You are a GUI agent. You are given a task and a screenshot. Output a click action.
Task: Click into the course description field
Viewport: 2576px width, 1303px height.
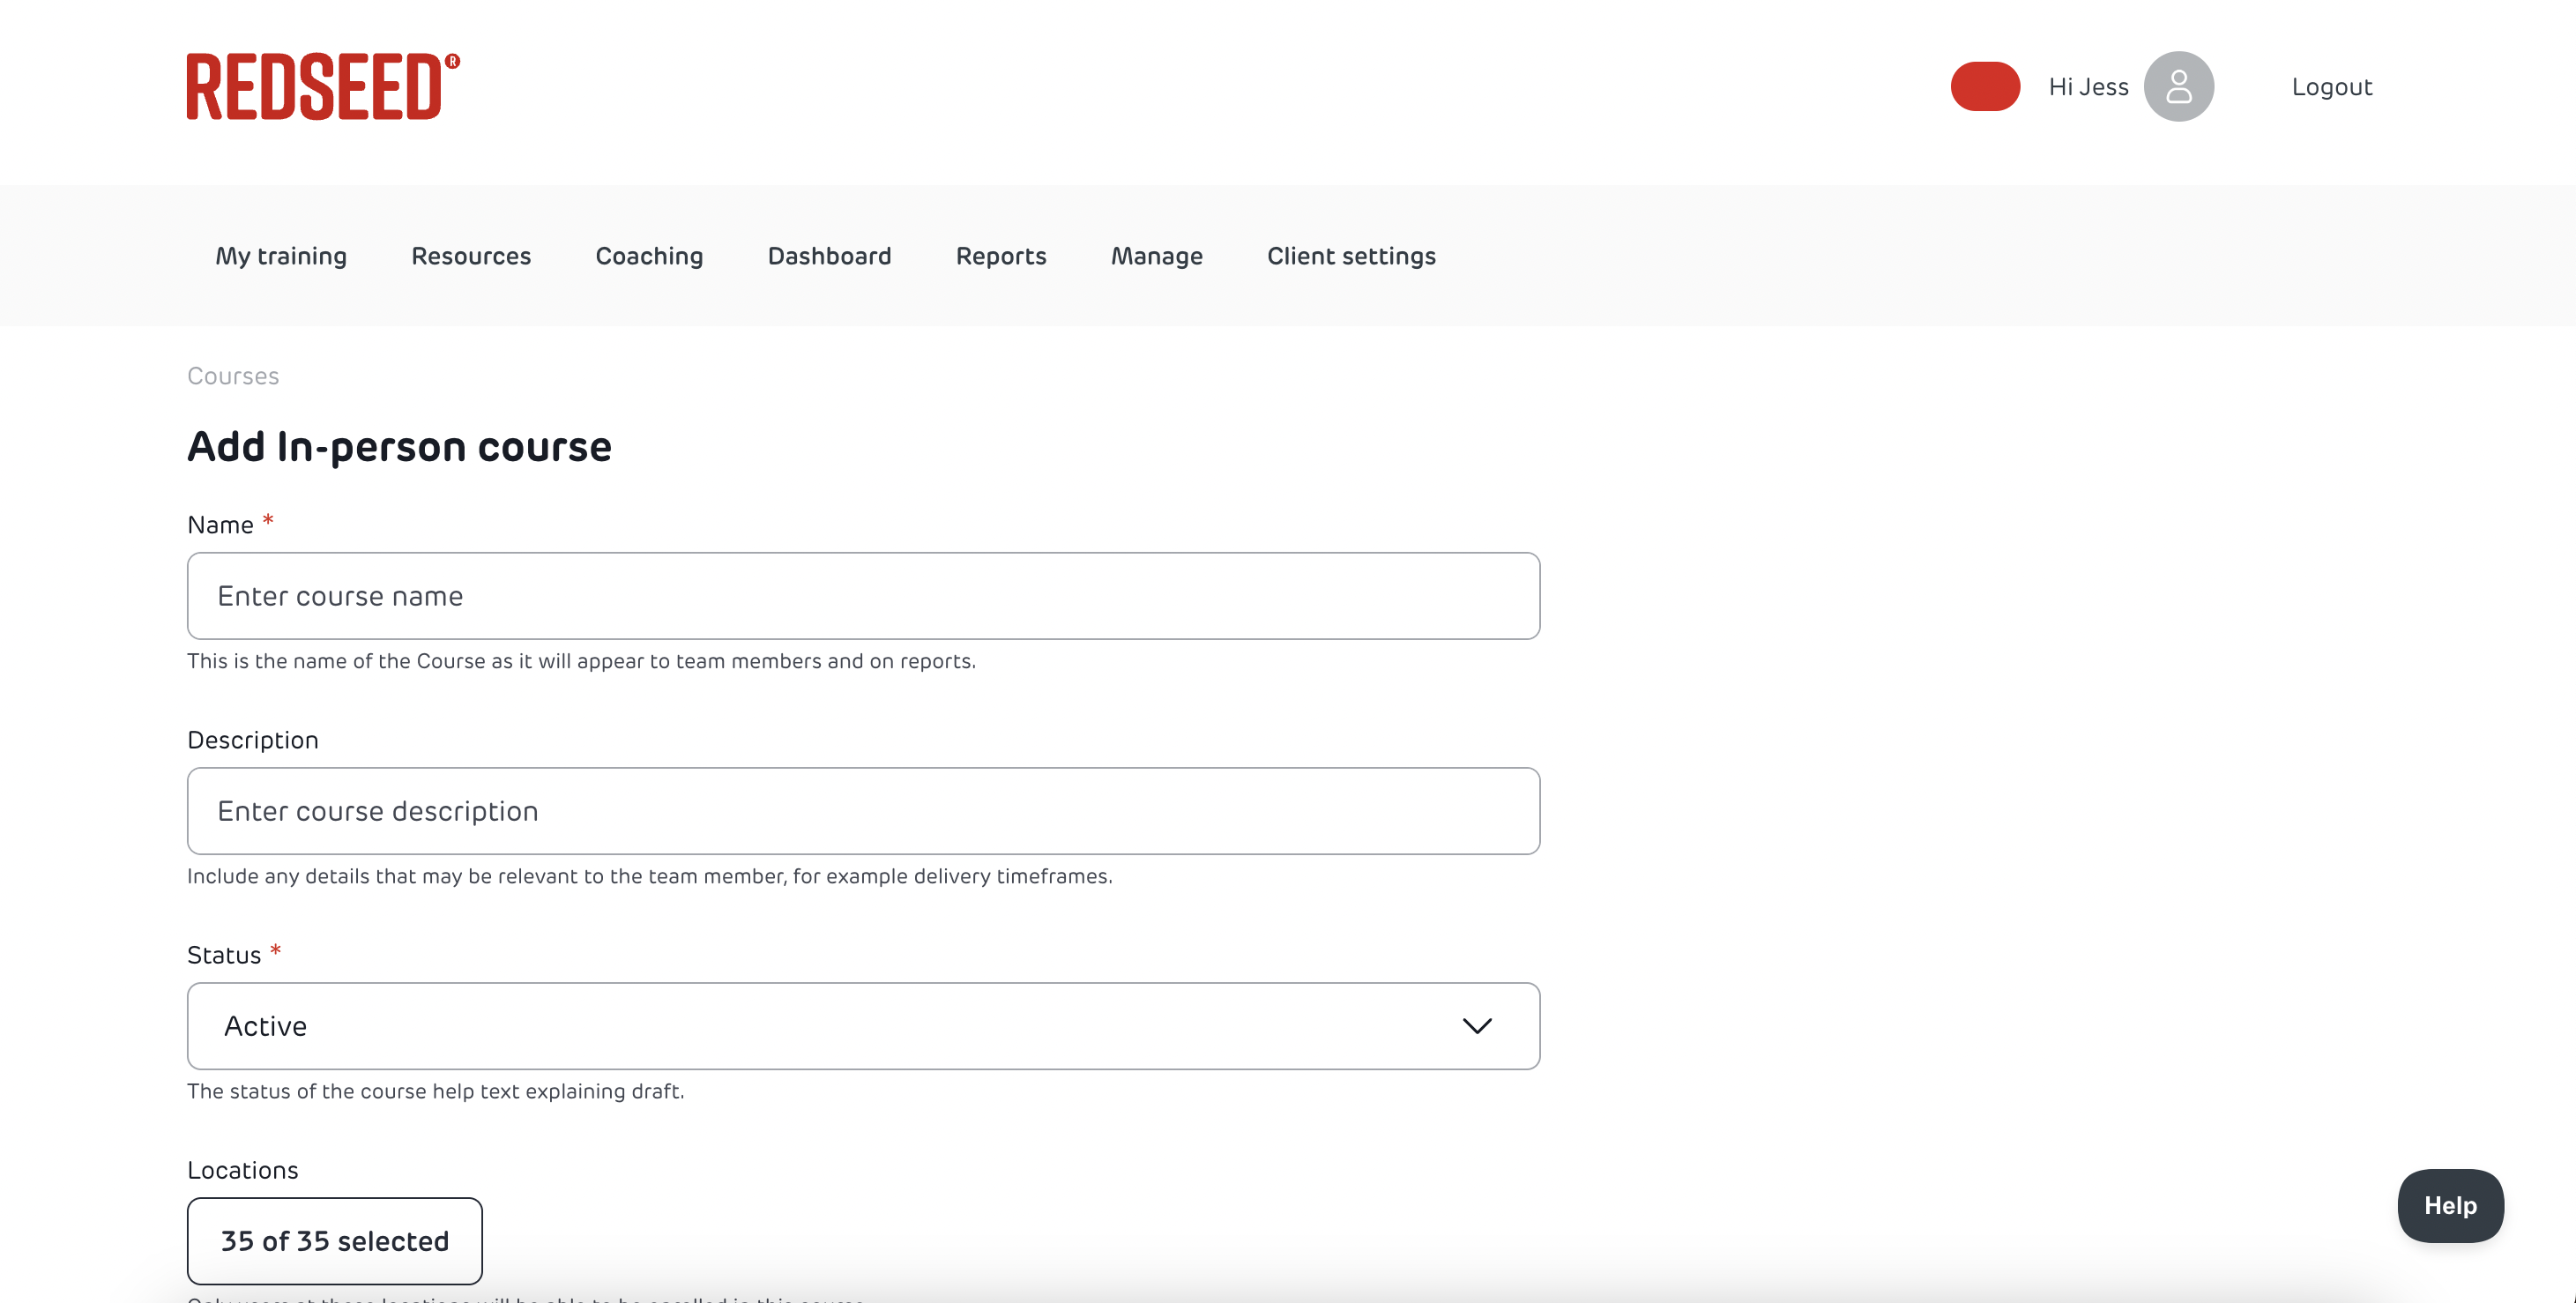(862, 811)
